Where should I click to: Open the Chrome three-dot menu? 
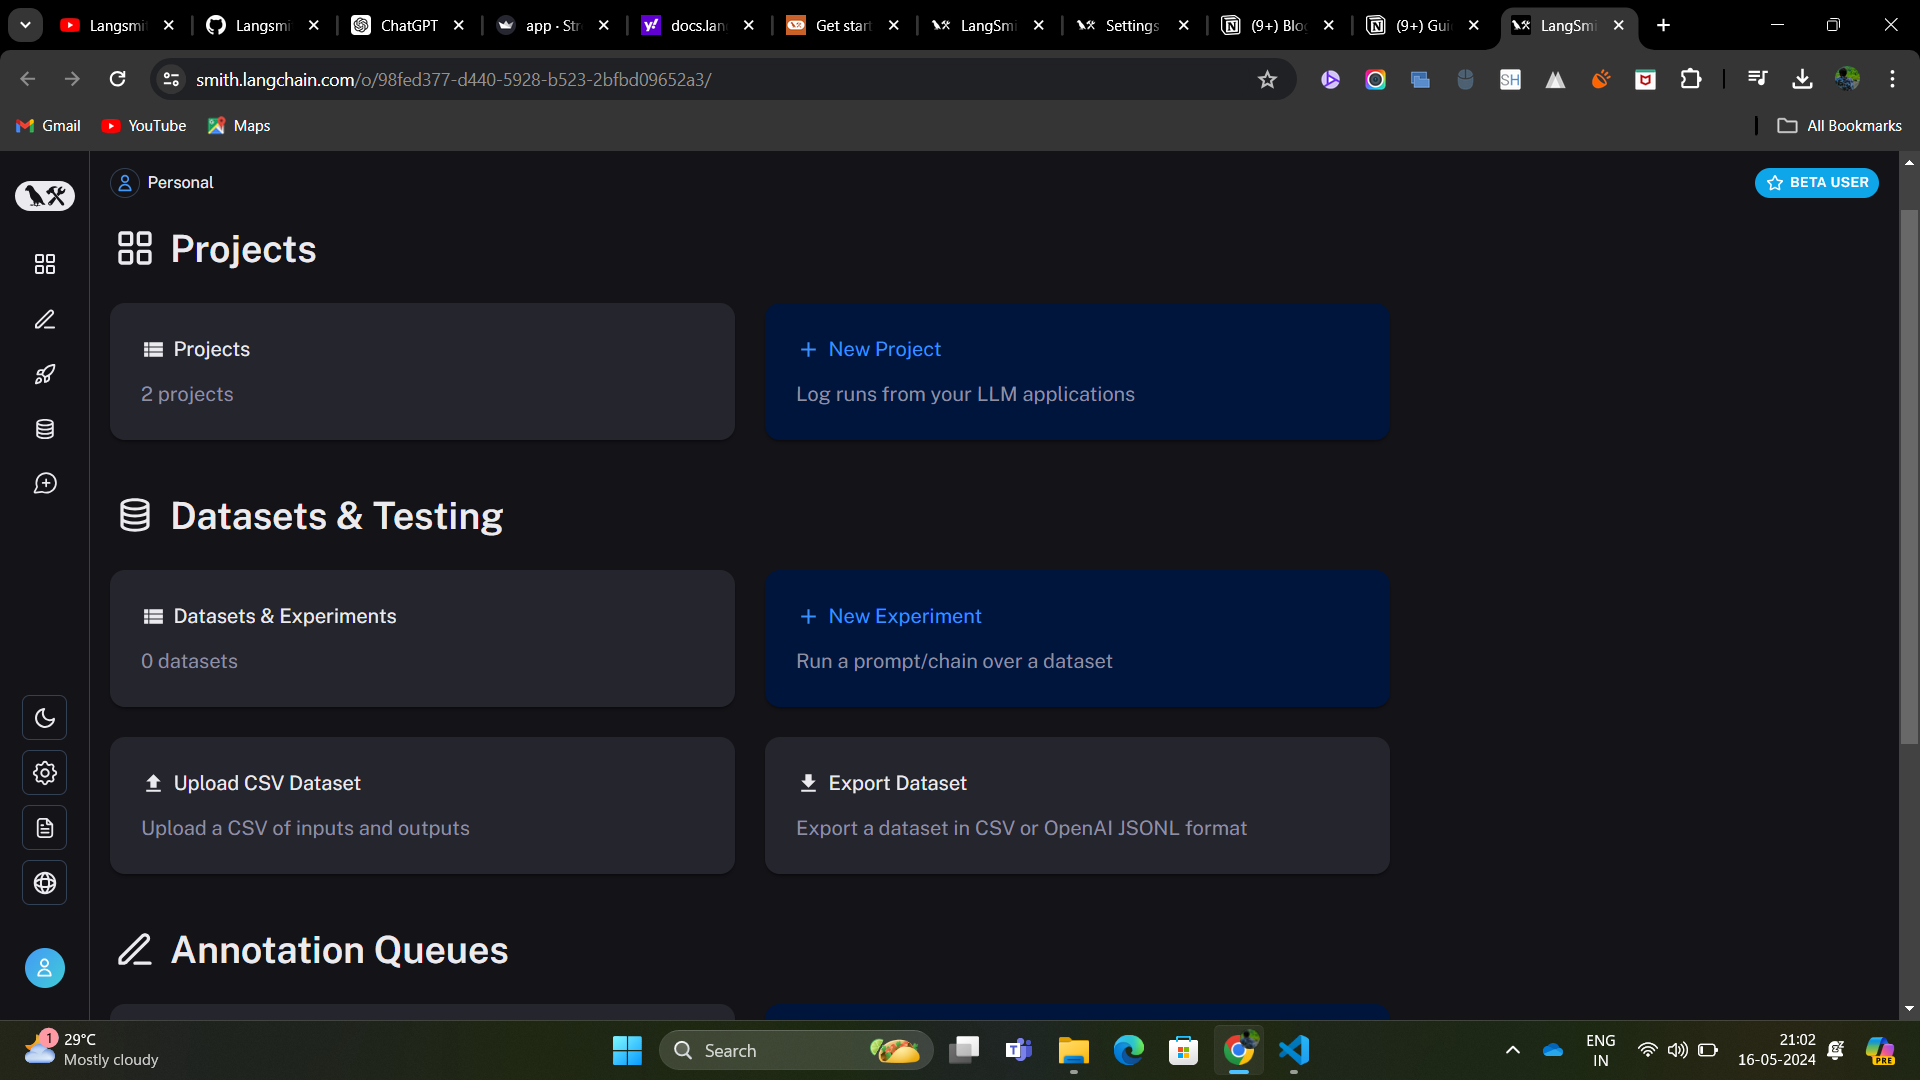pos(1892,79)
